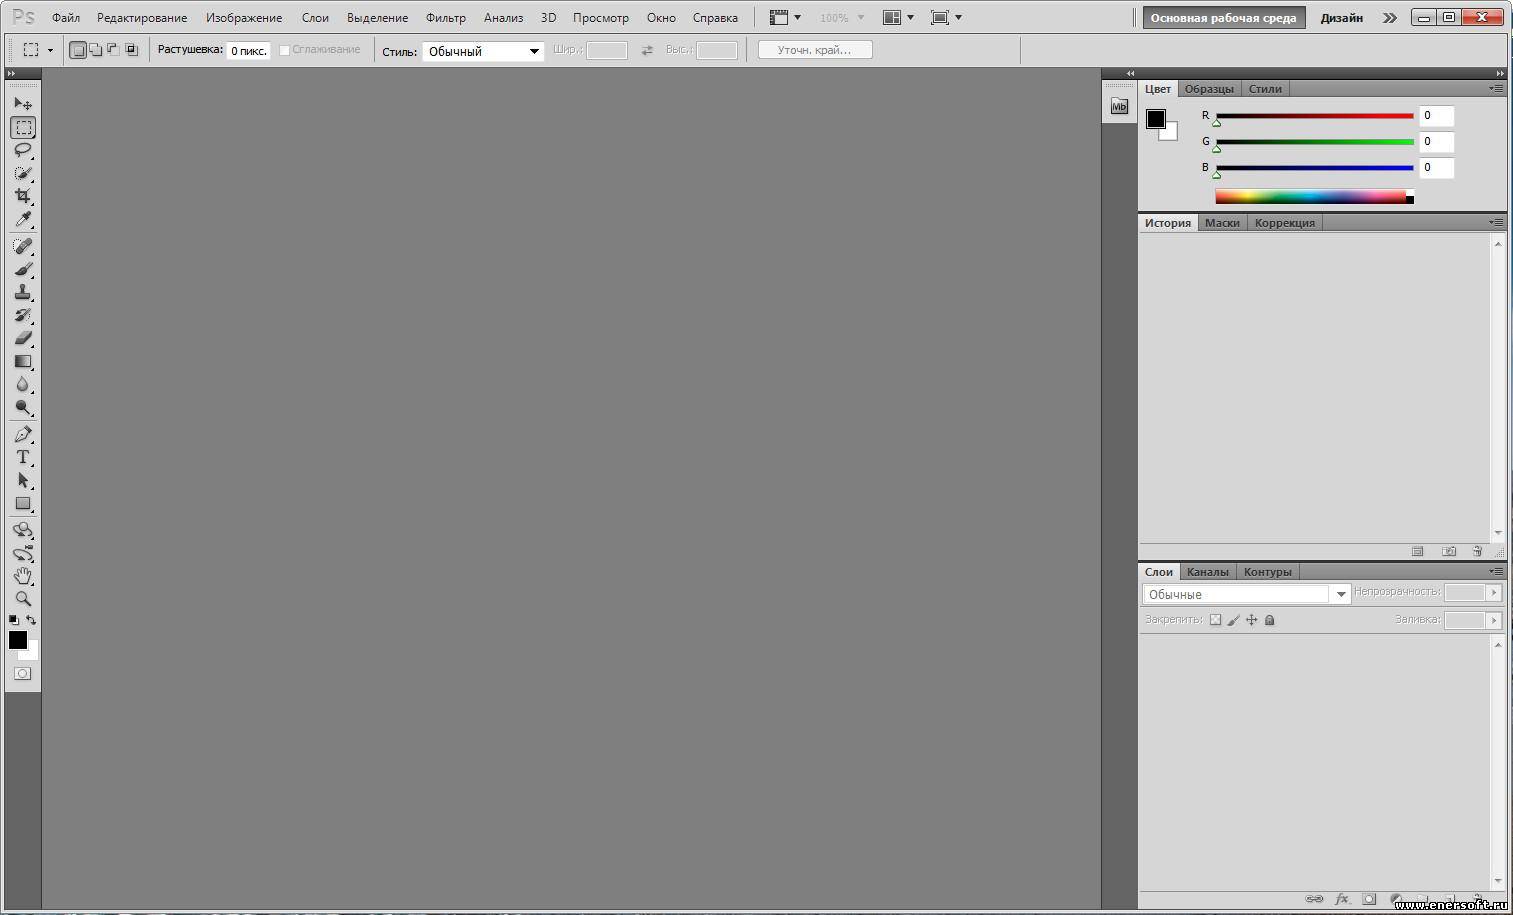Viewport: 1513px width, 915px height.
Task: Select the Lasso tool
Action: coord(23,150)
